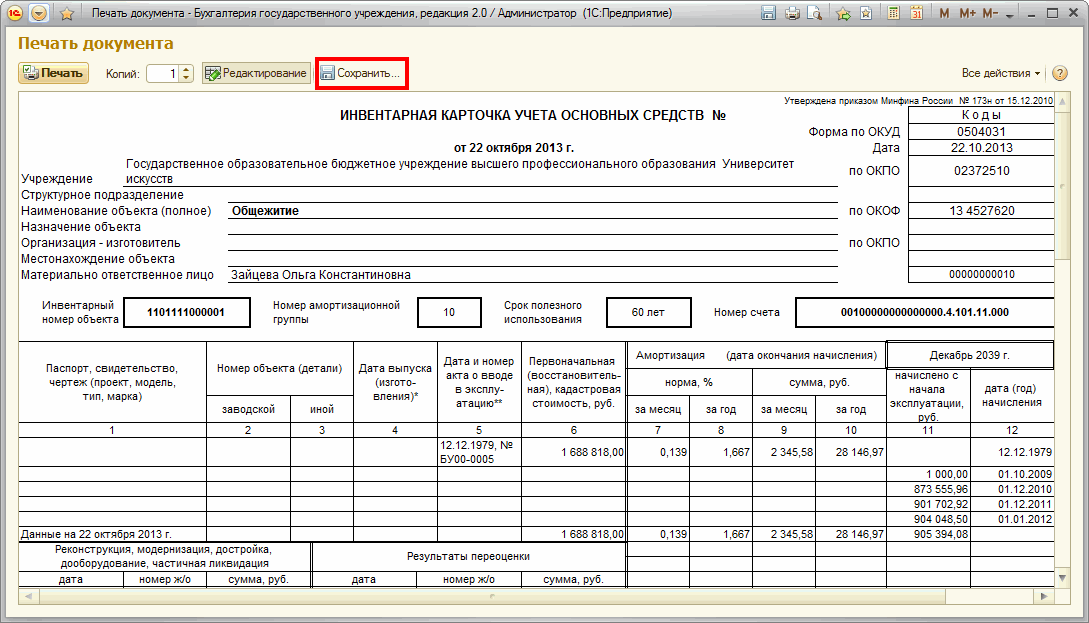Open help with the question mark icon
Screen dimensions: 1089x623
pos(1060,73)
